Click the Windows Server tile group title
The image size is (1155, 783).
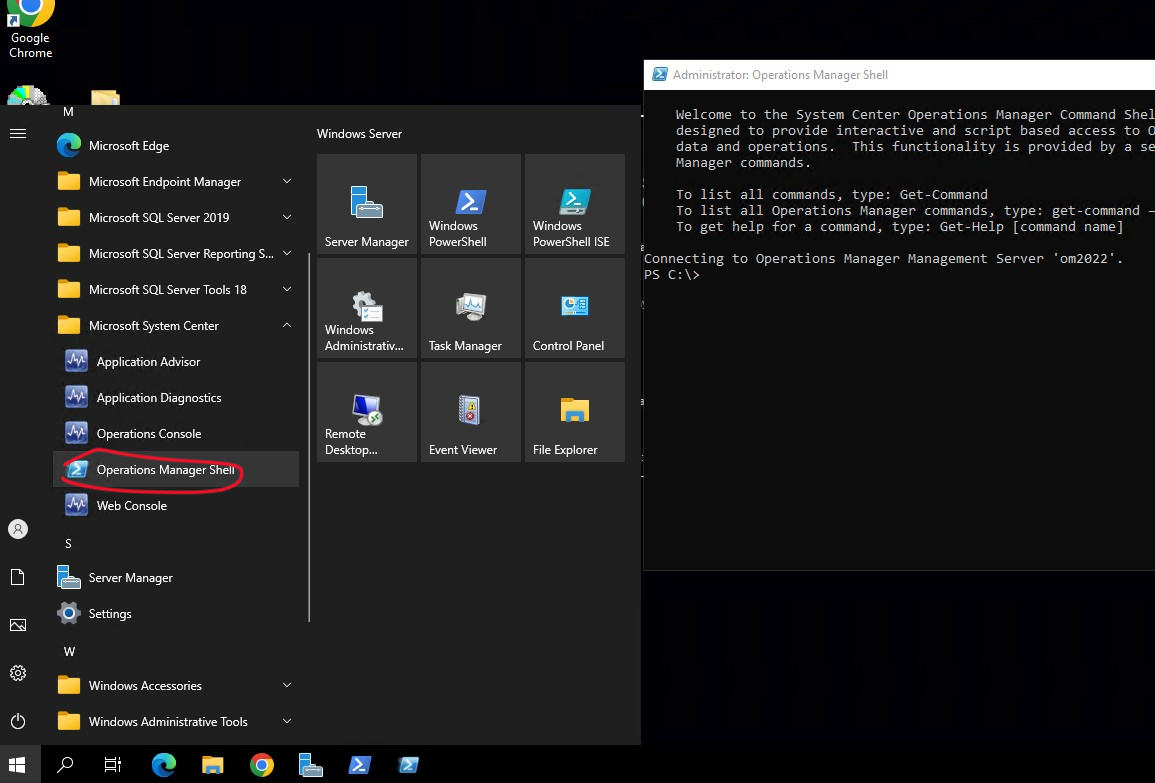(359, 134)
